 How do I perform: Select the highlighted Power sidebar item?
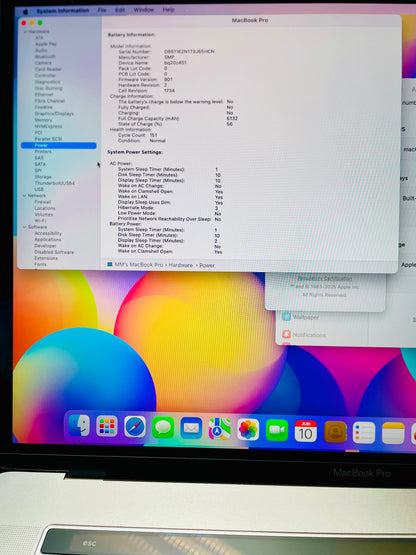[58, 145]
